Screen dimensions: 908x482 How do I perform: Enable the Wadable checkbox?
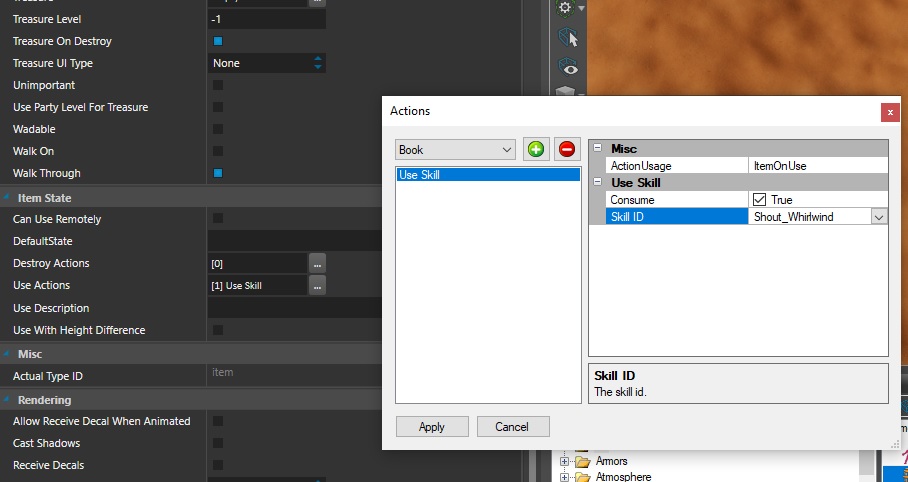[218, 129]
